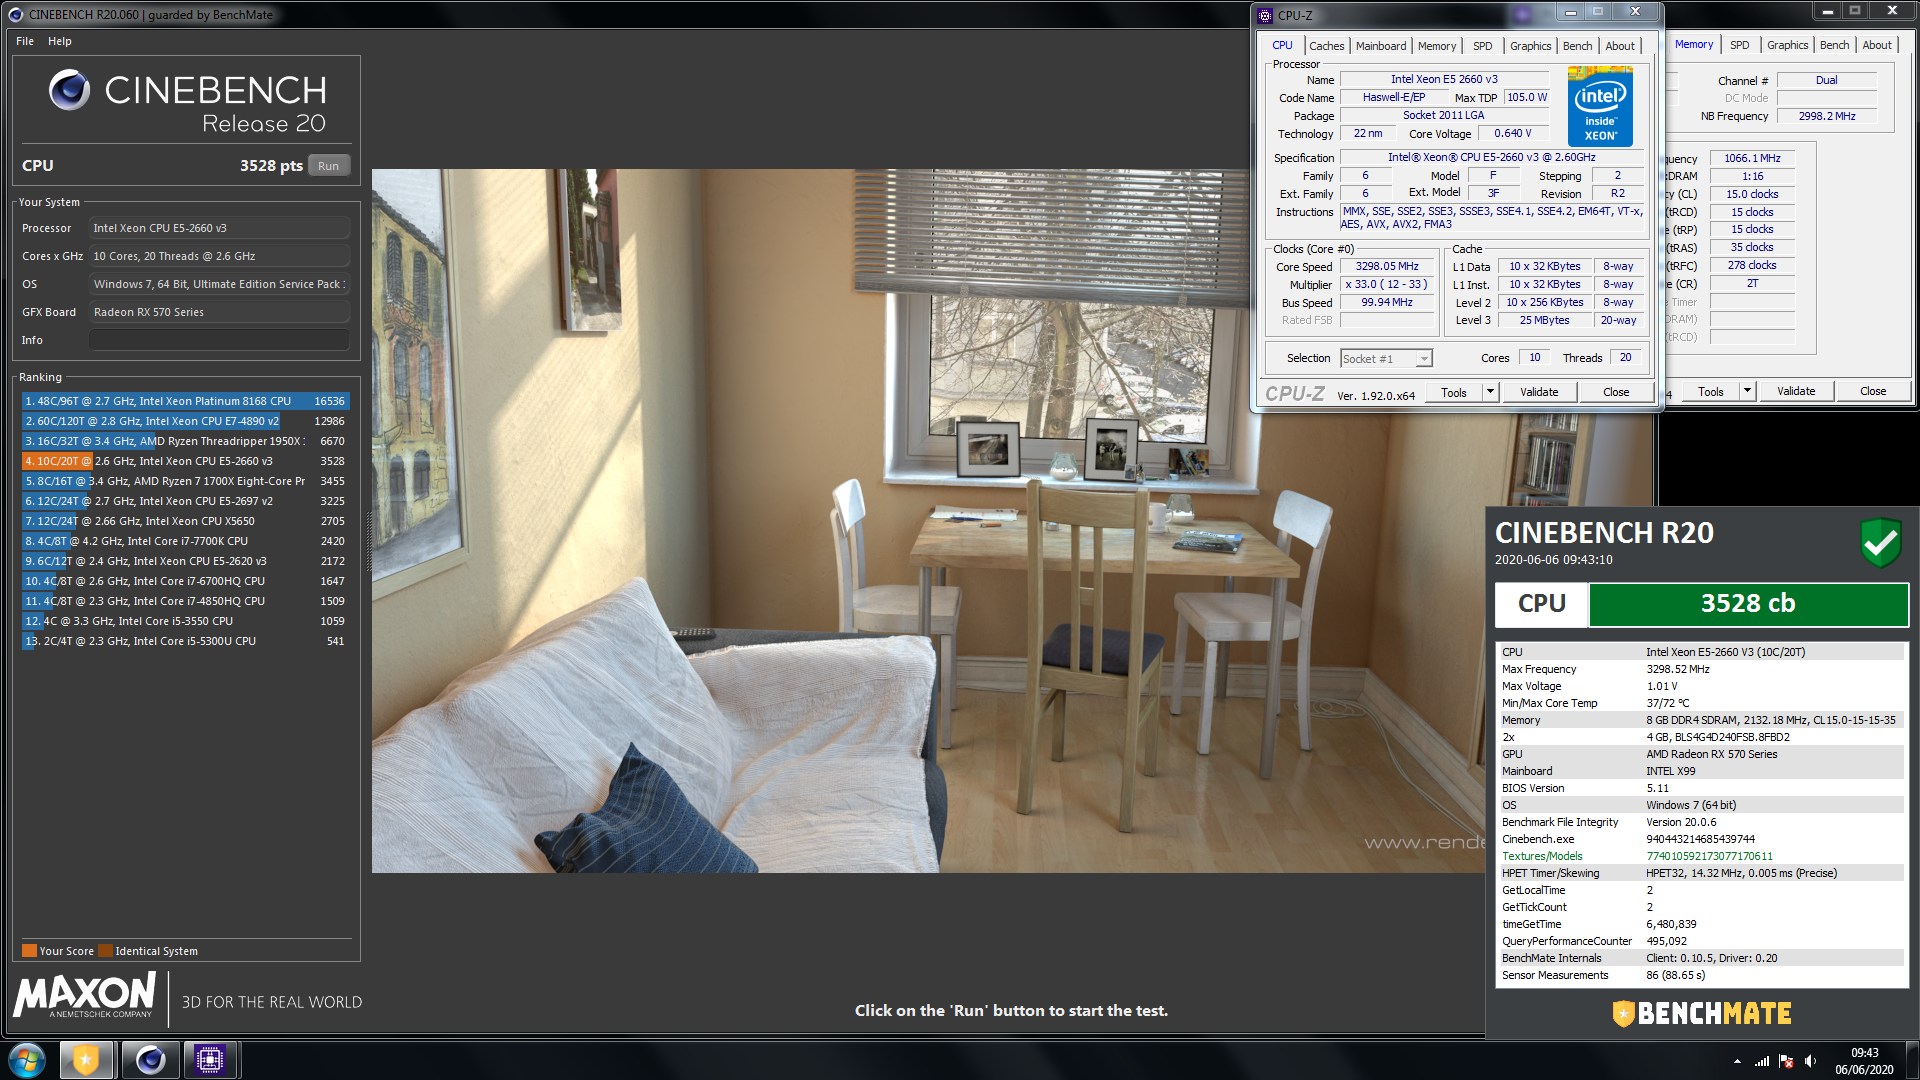Image resolution: width=1920 pixels, height=1080 pixels.
Task: Open the Help menu
Action: tap(60, 41)
